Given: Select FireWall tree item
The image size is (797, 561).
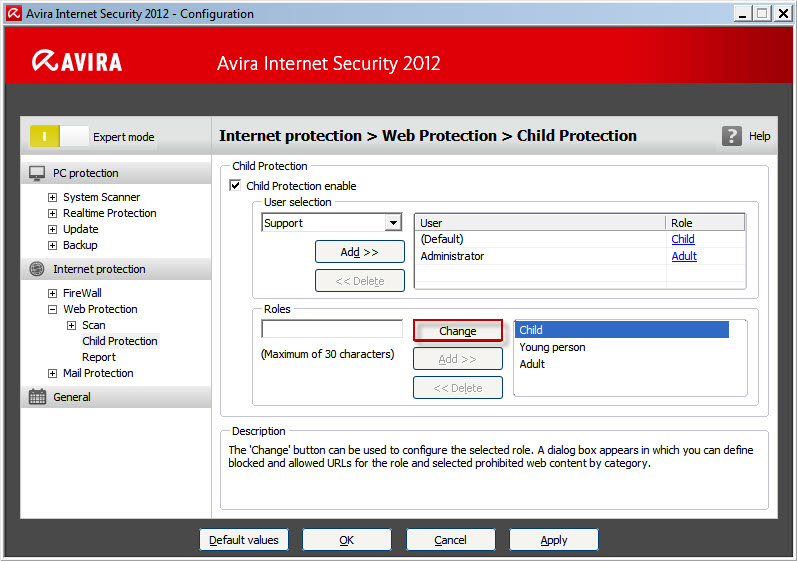Looking at the screenshot, I should [82, 293].
